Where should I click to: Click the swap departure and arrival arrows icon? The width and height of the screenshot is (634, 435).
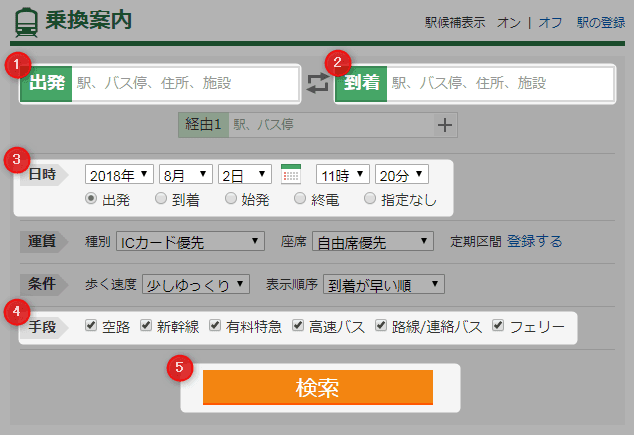[x=317, y=84]
